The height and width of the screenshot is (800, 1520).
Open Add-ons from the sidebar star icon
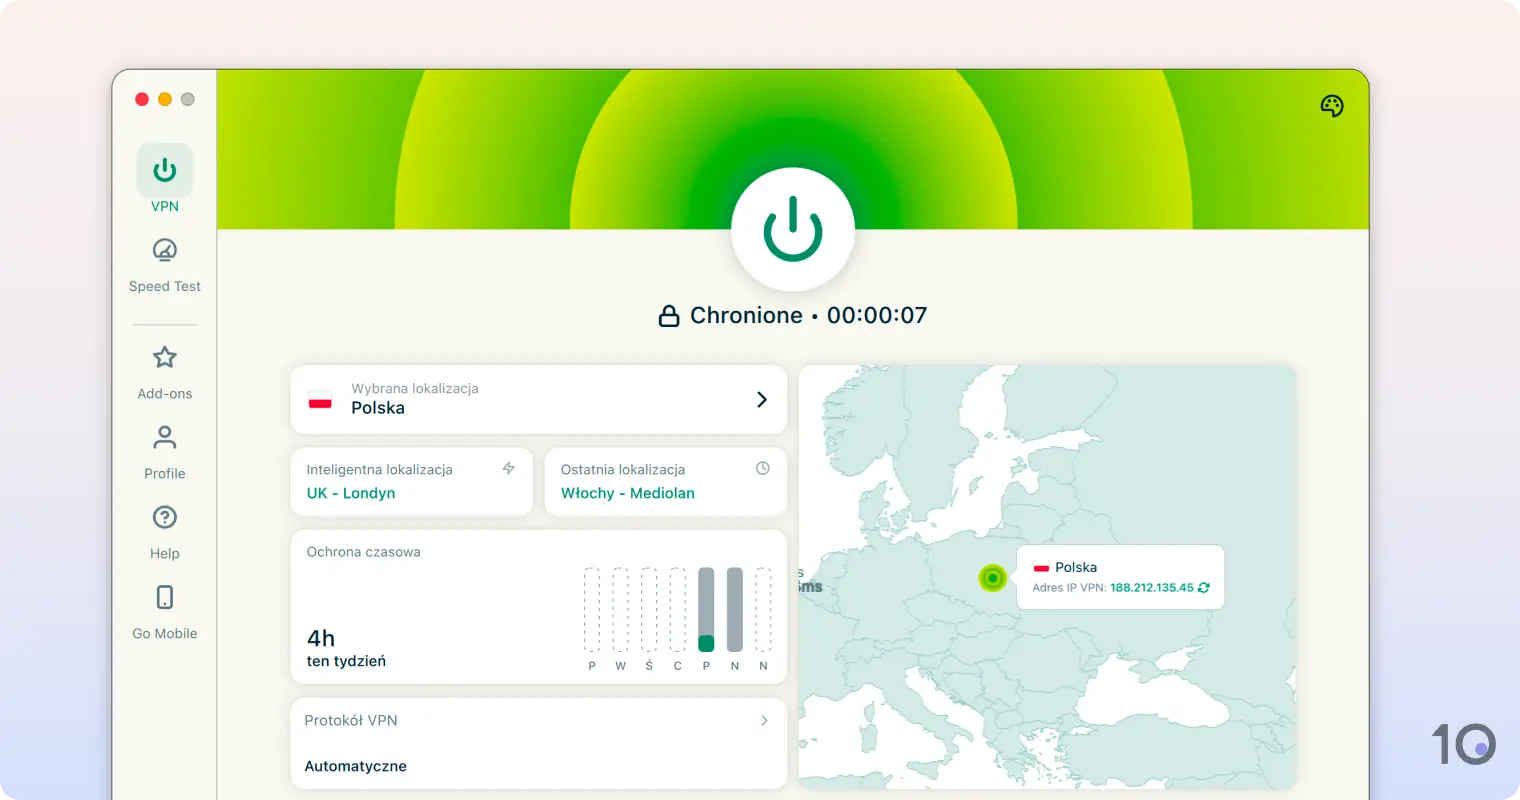164,357
